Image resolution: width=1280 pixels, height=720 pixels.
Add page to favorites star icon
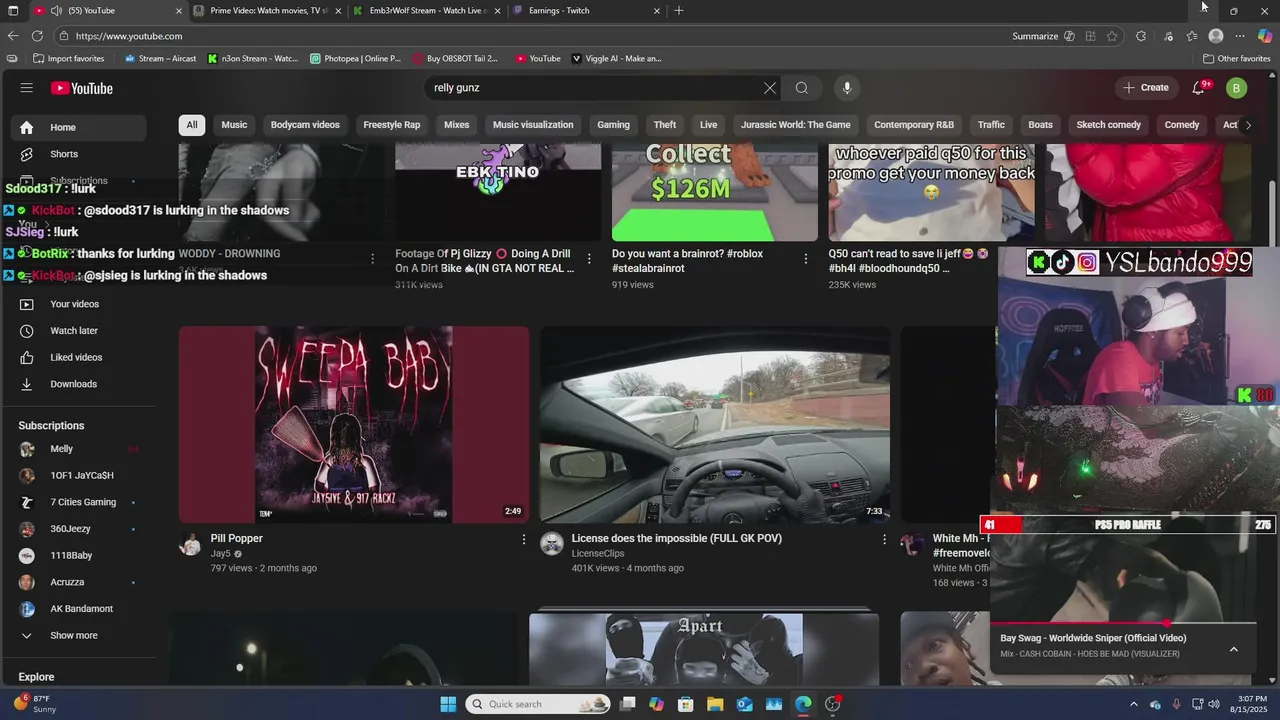[1112, 36]
